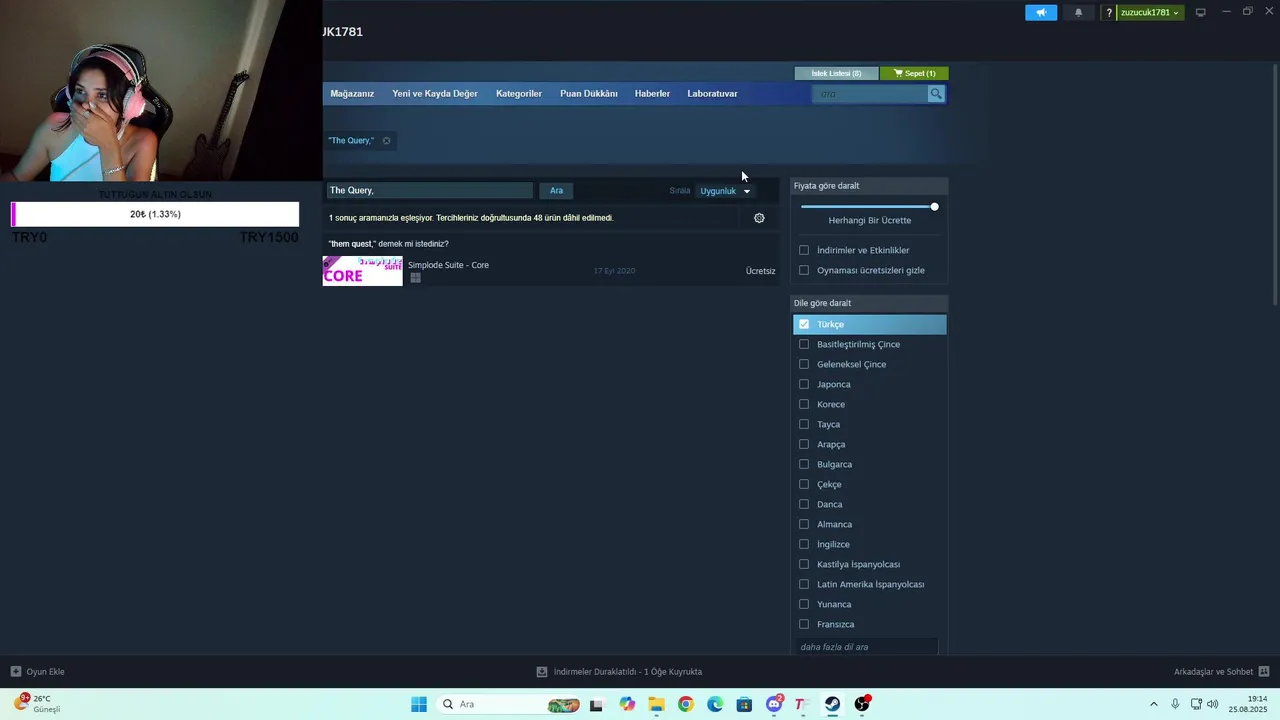Click "daha fazla dil ara" language search field
The height and width of the screenshot is (720, 1280).
(x=867, y=647)
